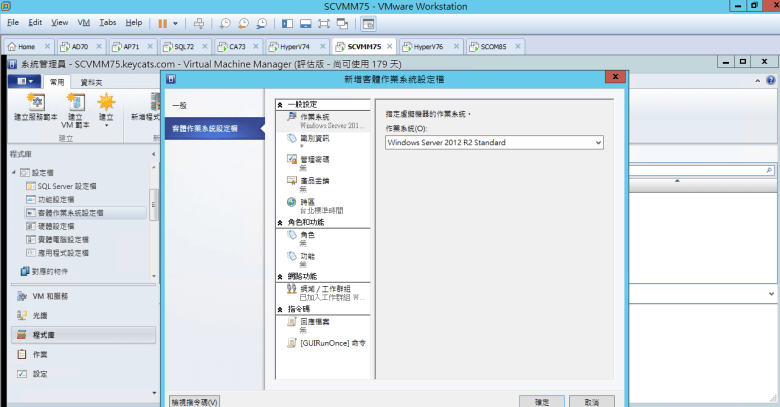This screenshot has height=407, width=780.
Task: Click the 取消 button
Action: pos(591,401)
